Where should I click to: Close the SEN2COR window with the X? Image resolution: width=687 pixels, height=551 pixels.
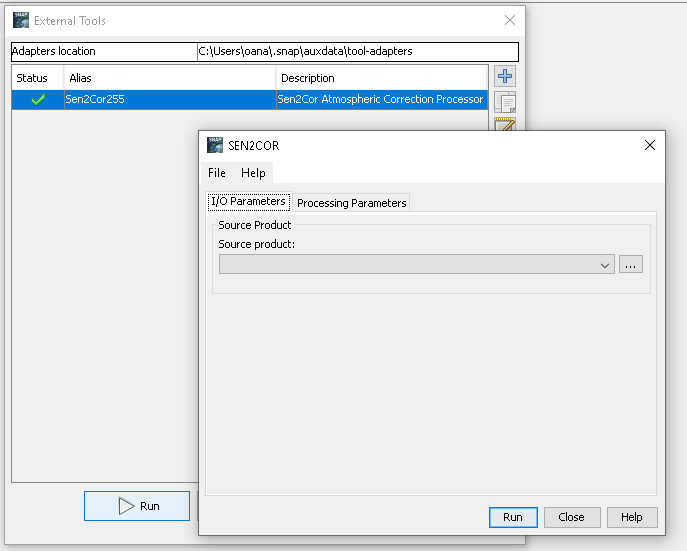point(650,145)
